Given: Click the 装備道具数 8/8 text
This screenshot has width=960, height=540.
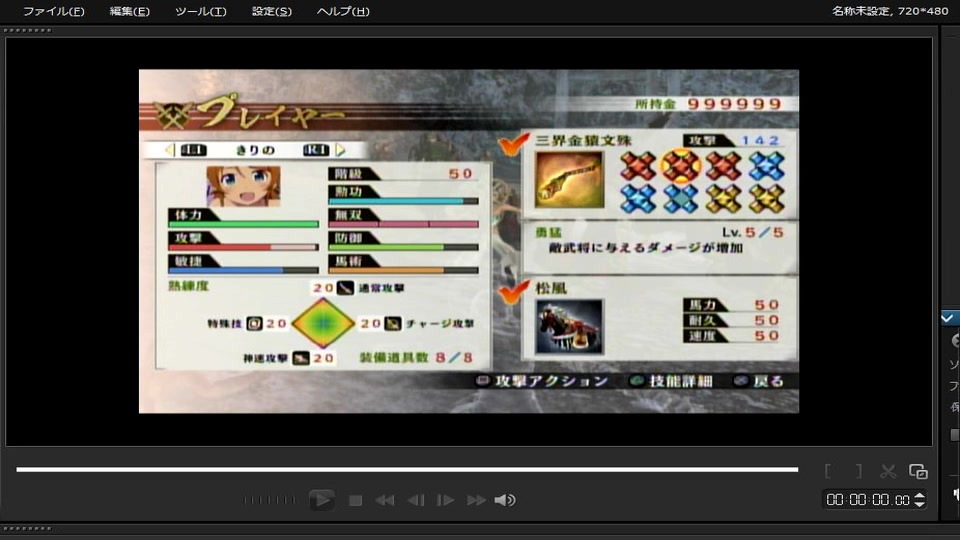Looking at the screenshot, I should 416,358.
